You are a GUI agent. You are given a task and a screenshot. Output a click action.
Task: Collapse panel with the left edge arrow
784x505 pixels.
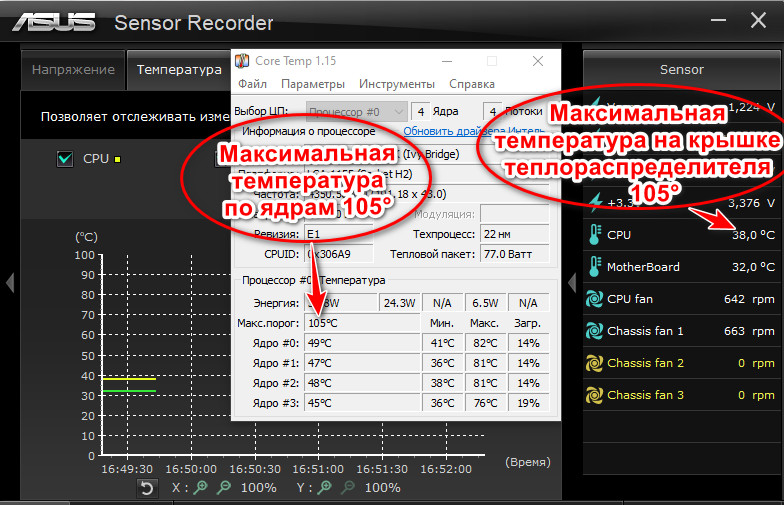tap(9, 283)
